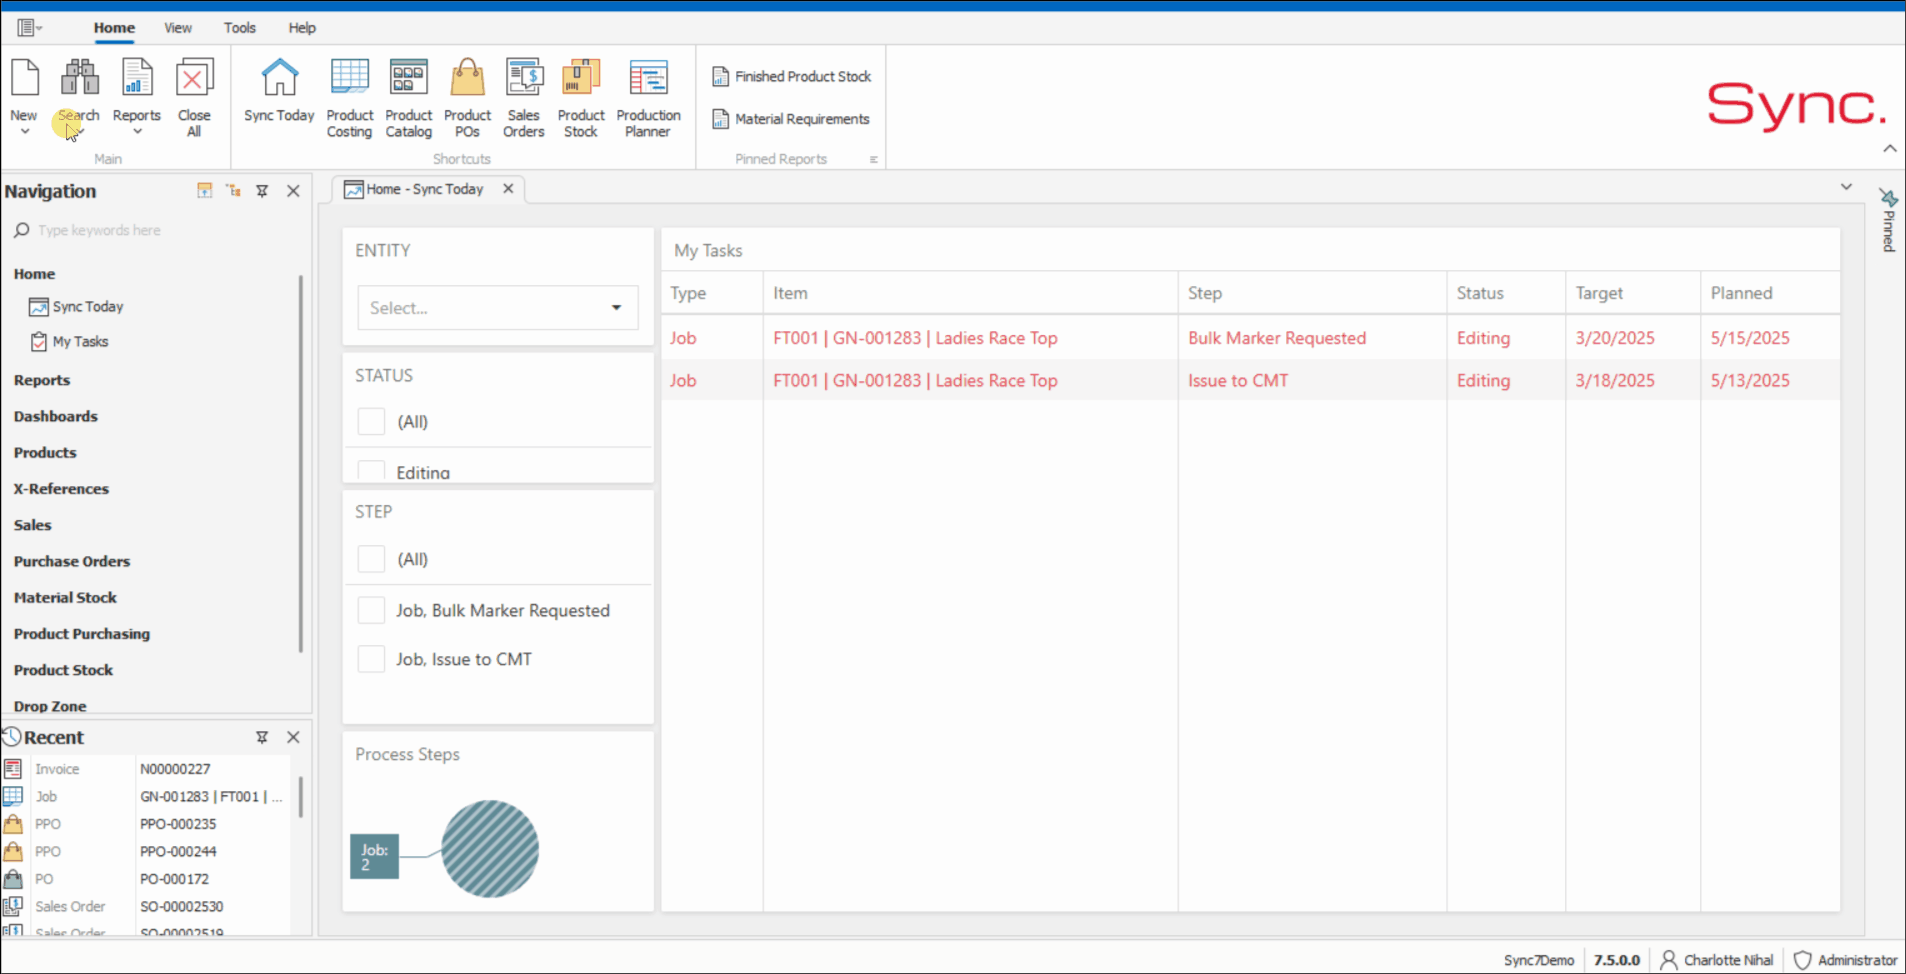
Task: Click the Close All icon
Action: (x=194, y=78)
